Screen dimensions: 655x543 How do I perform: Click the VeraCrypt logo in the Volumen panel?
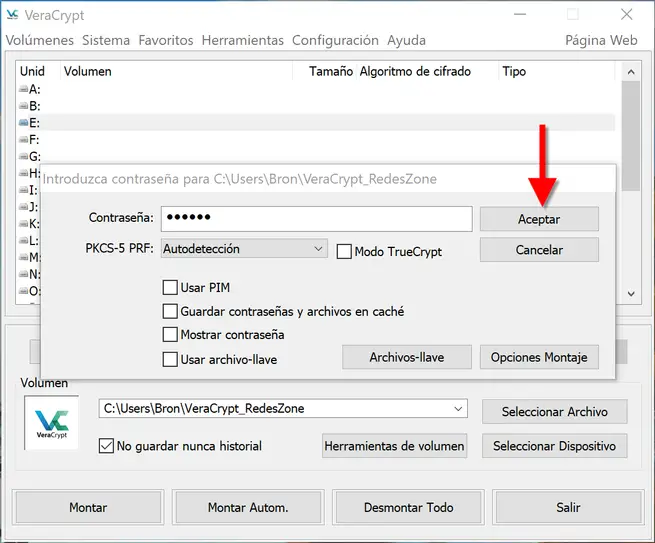pyautogui.click(x=51, y=423)
